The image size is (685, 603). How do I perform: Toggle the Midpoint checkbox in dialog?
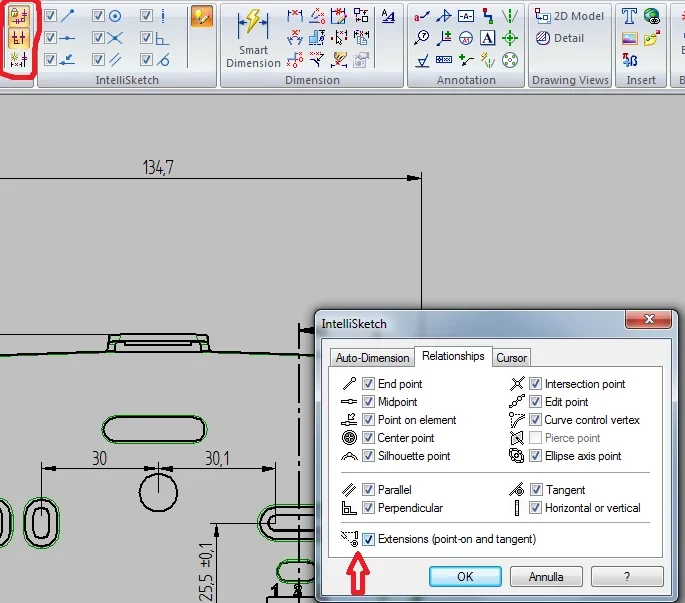coord(368,402)
